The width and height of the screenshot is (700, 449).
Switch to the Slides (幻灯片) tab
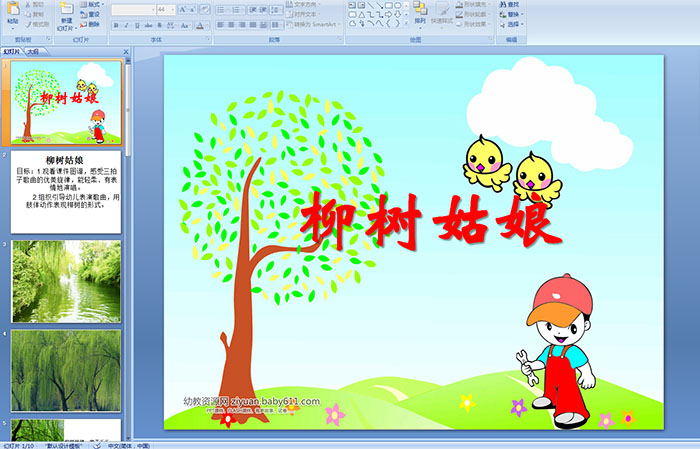[12, 52]
